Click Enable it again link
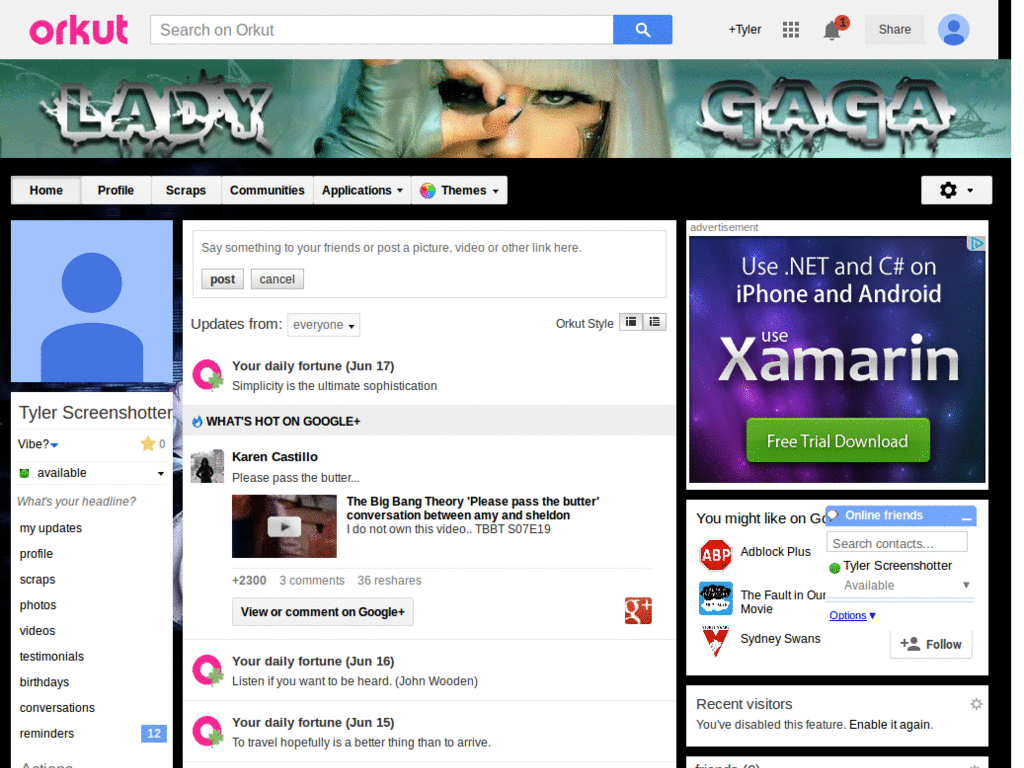1024x768 pixels. click(x=890, y=725)
